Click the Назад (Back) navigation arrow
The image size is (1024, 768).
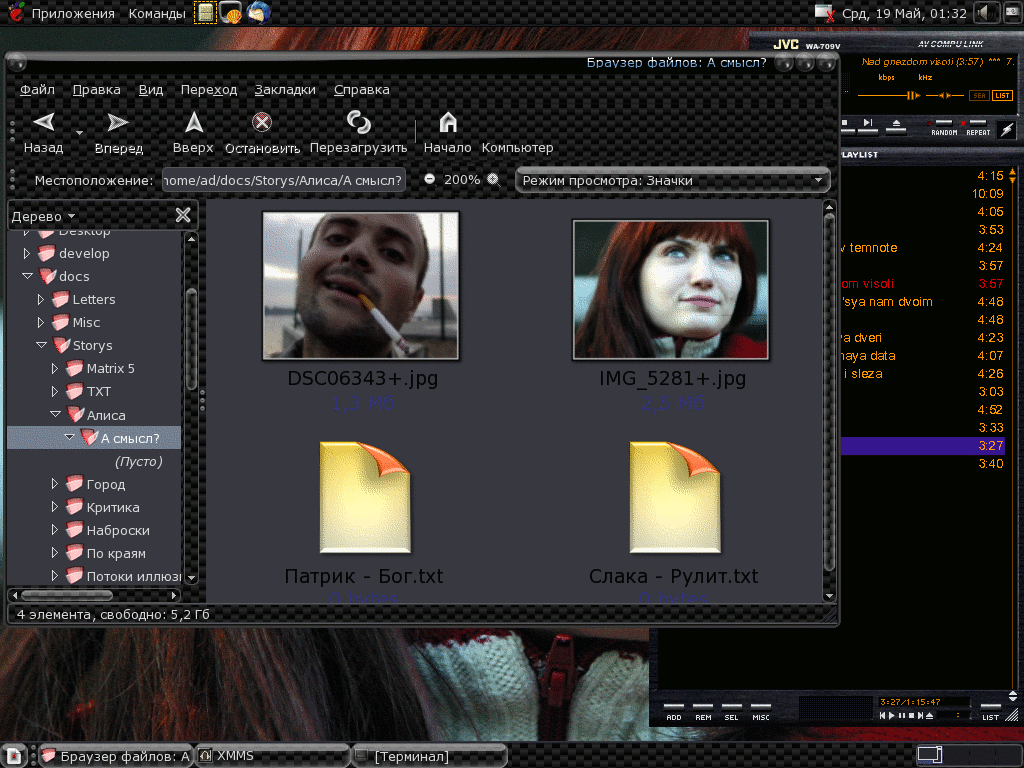tap(43, 123)
